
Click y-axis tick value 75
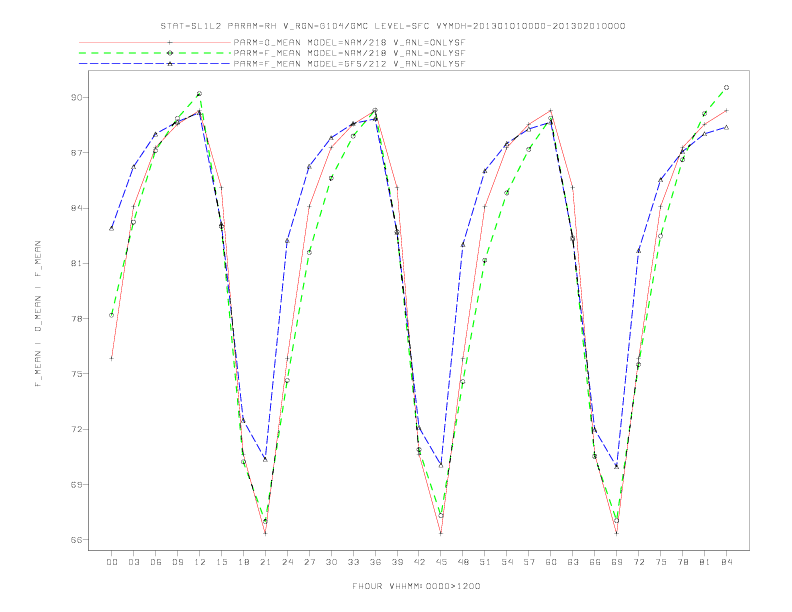pos(77,374)
